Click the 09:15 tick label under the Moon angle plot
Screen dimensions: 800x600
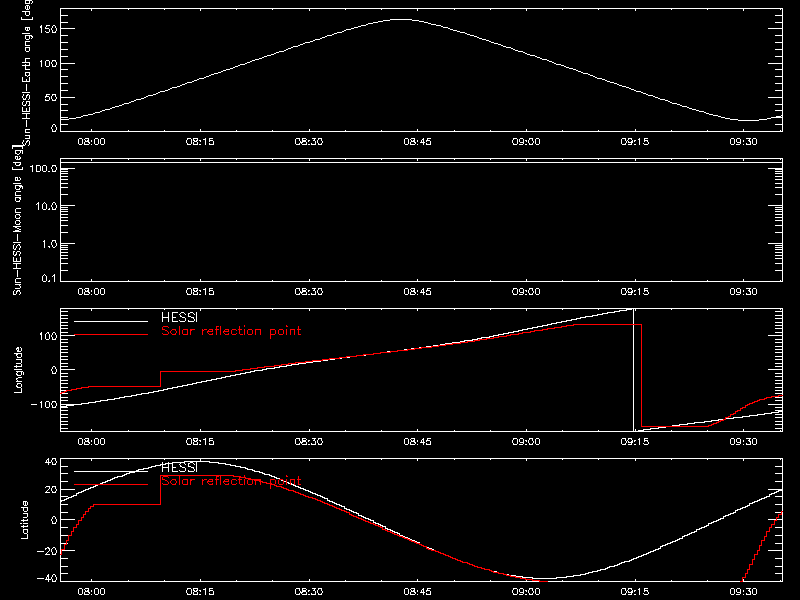point(635,292)
